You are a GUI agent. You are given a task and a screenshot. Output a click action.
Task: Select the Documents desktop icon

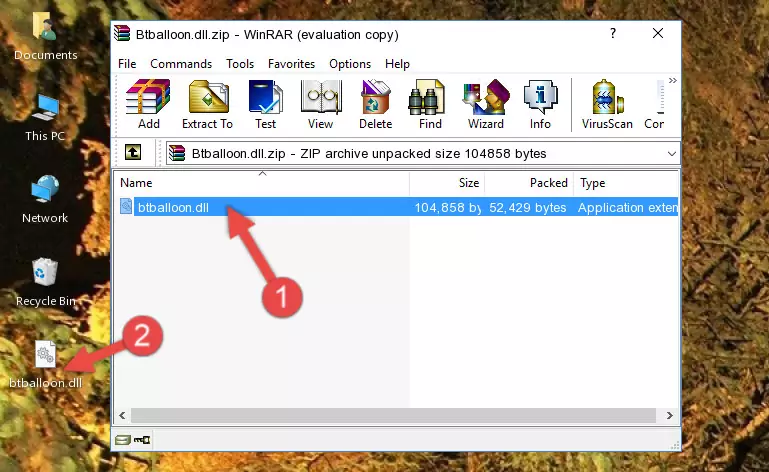45,37
